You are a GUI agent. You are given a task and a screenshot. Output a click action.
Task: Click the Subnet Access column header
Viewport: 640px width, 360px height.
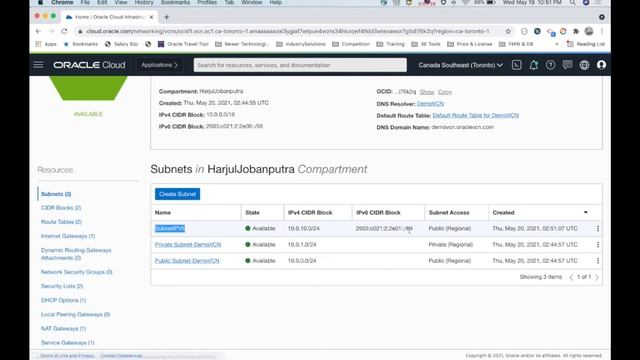pos(449,212)
